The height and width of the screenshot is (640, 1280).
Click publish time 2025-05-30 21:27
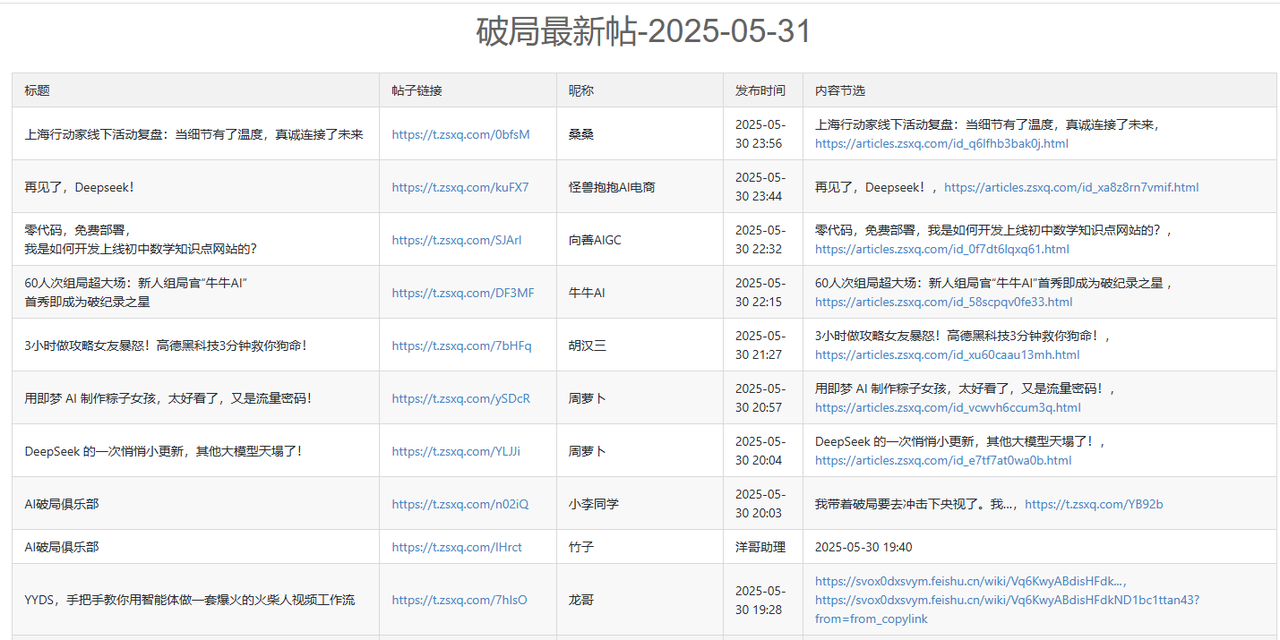tap(760, 346)
